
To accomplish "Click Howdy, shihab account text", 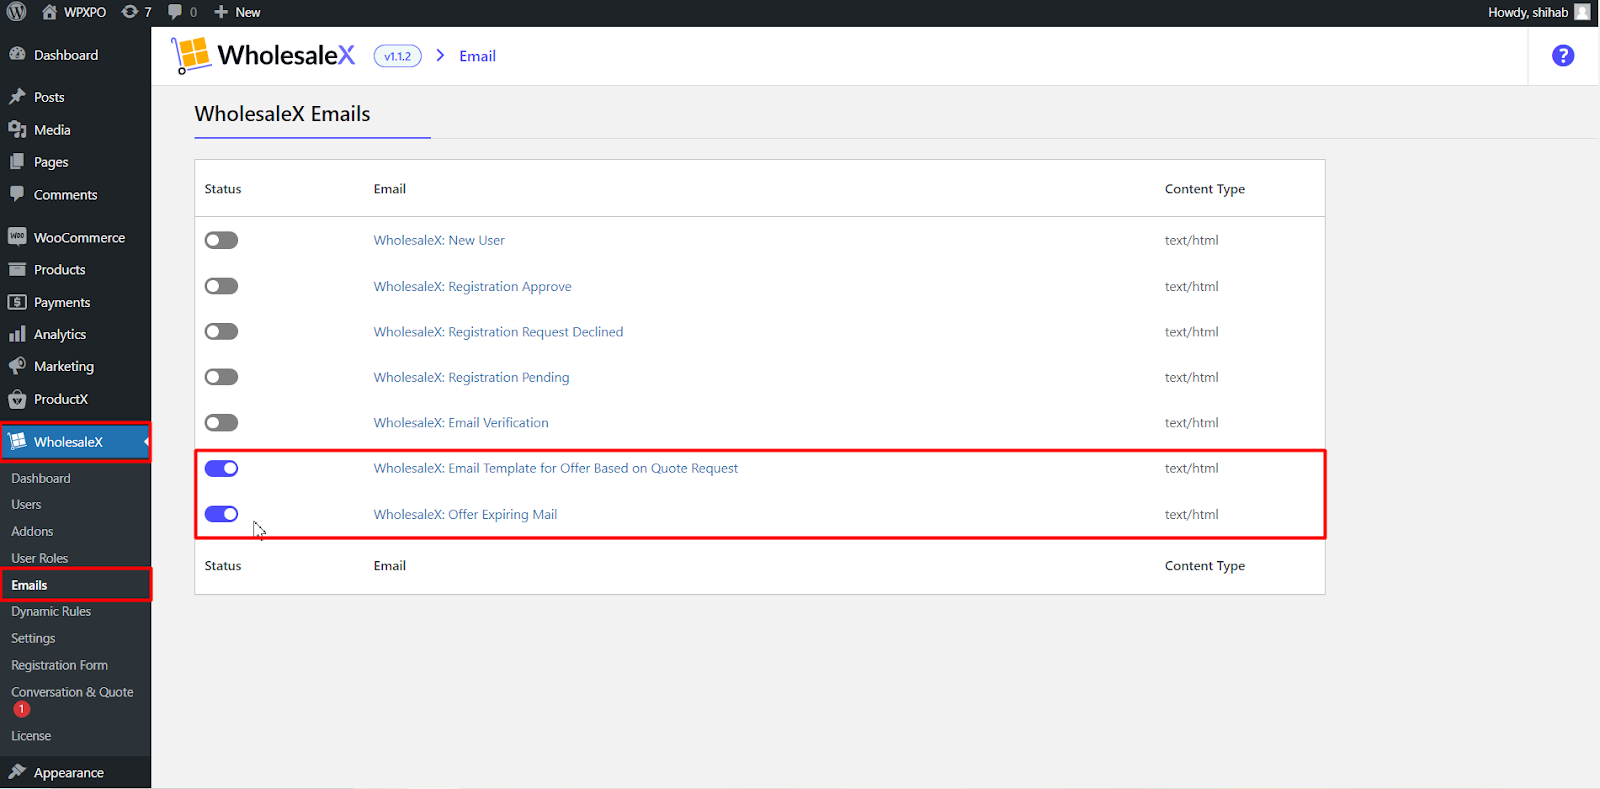I will pyautogui.click(x=1527, y=12).
